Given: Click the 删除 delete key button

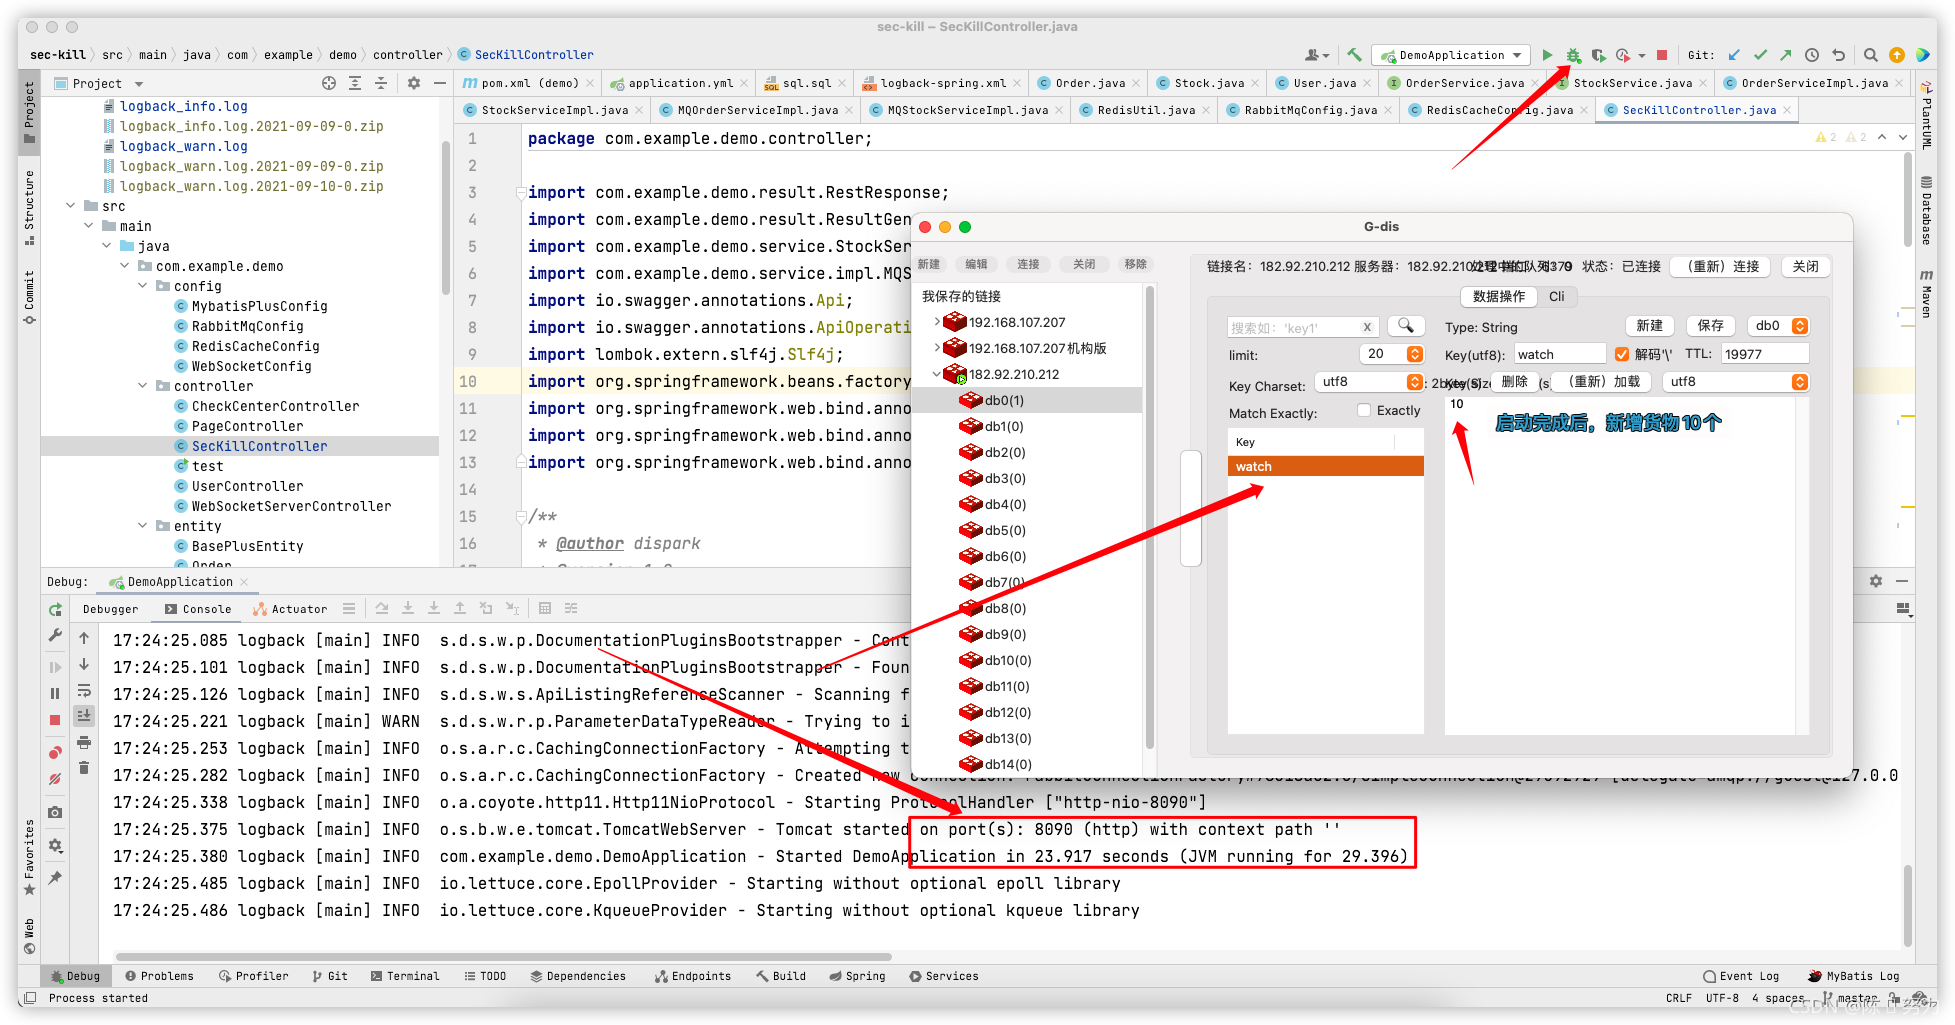Looking at the screenshot, I should 1514,382.
